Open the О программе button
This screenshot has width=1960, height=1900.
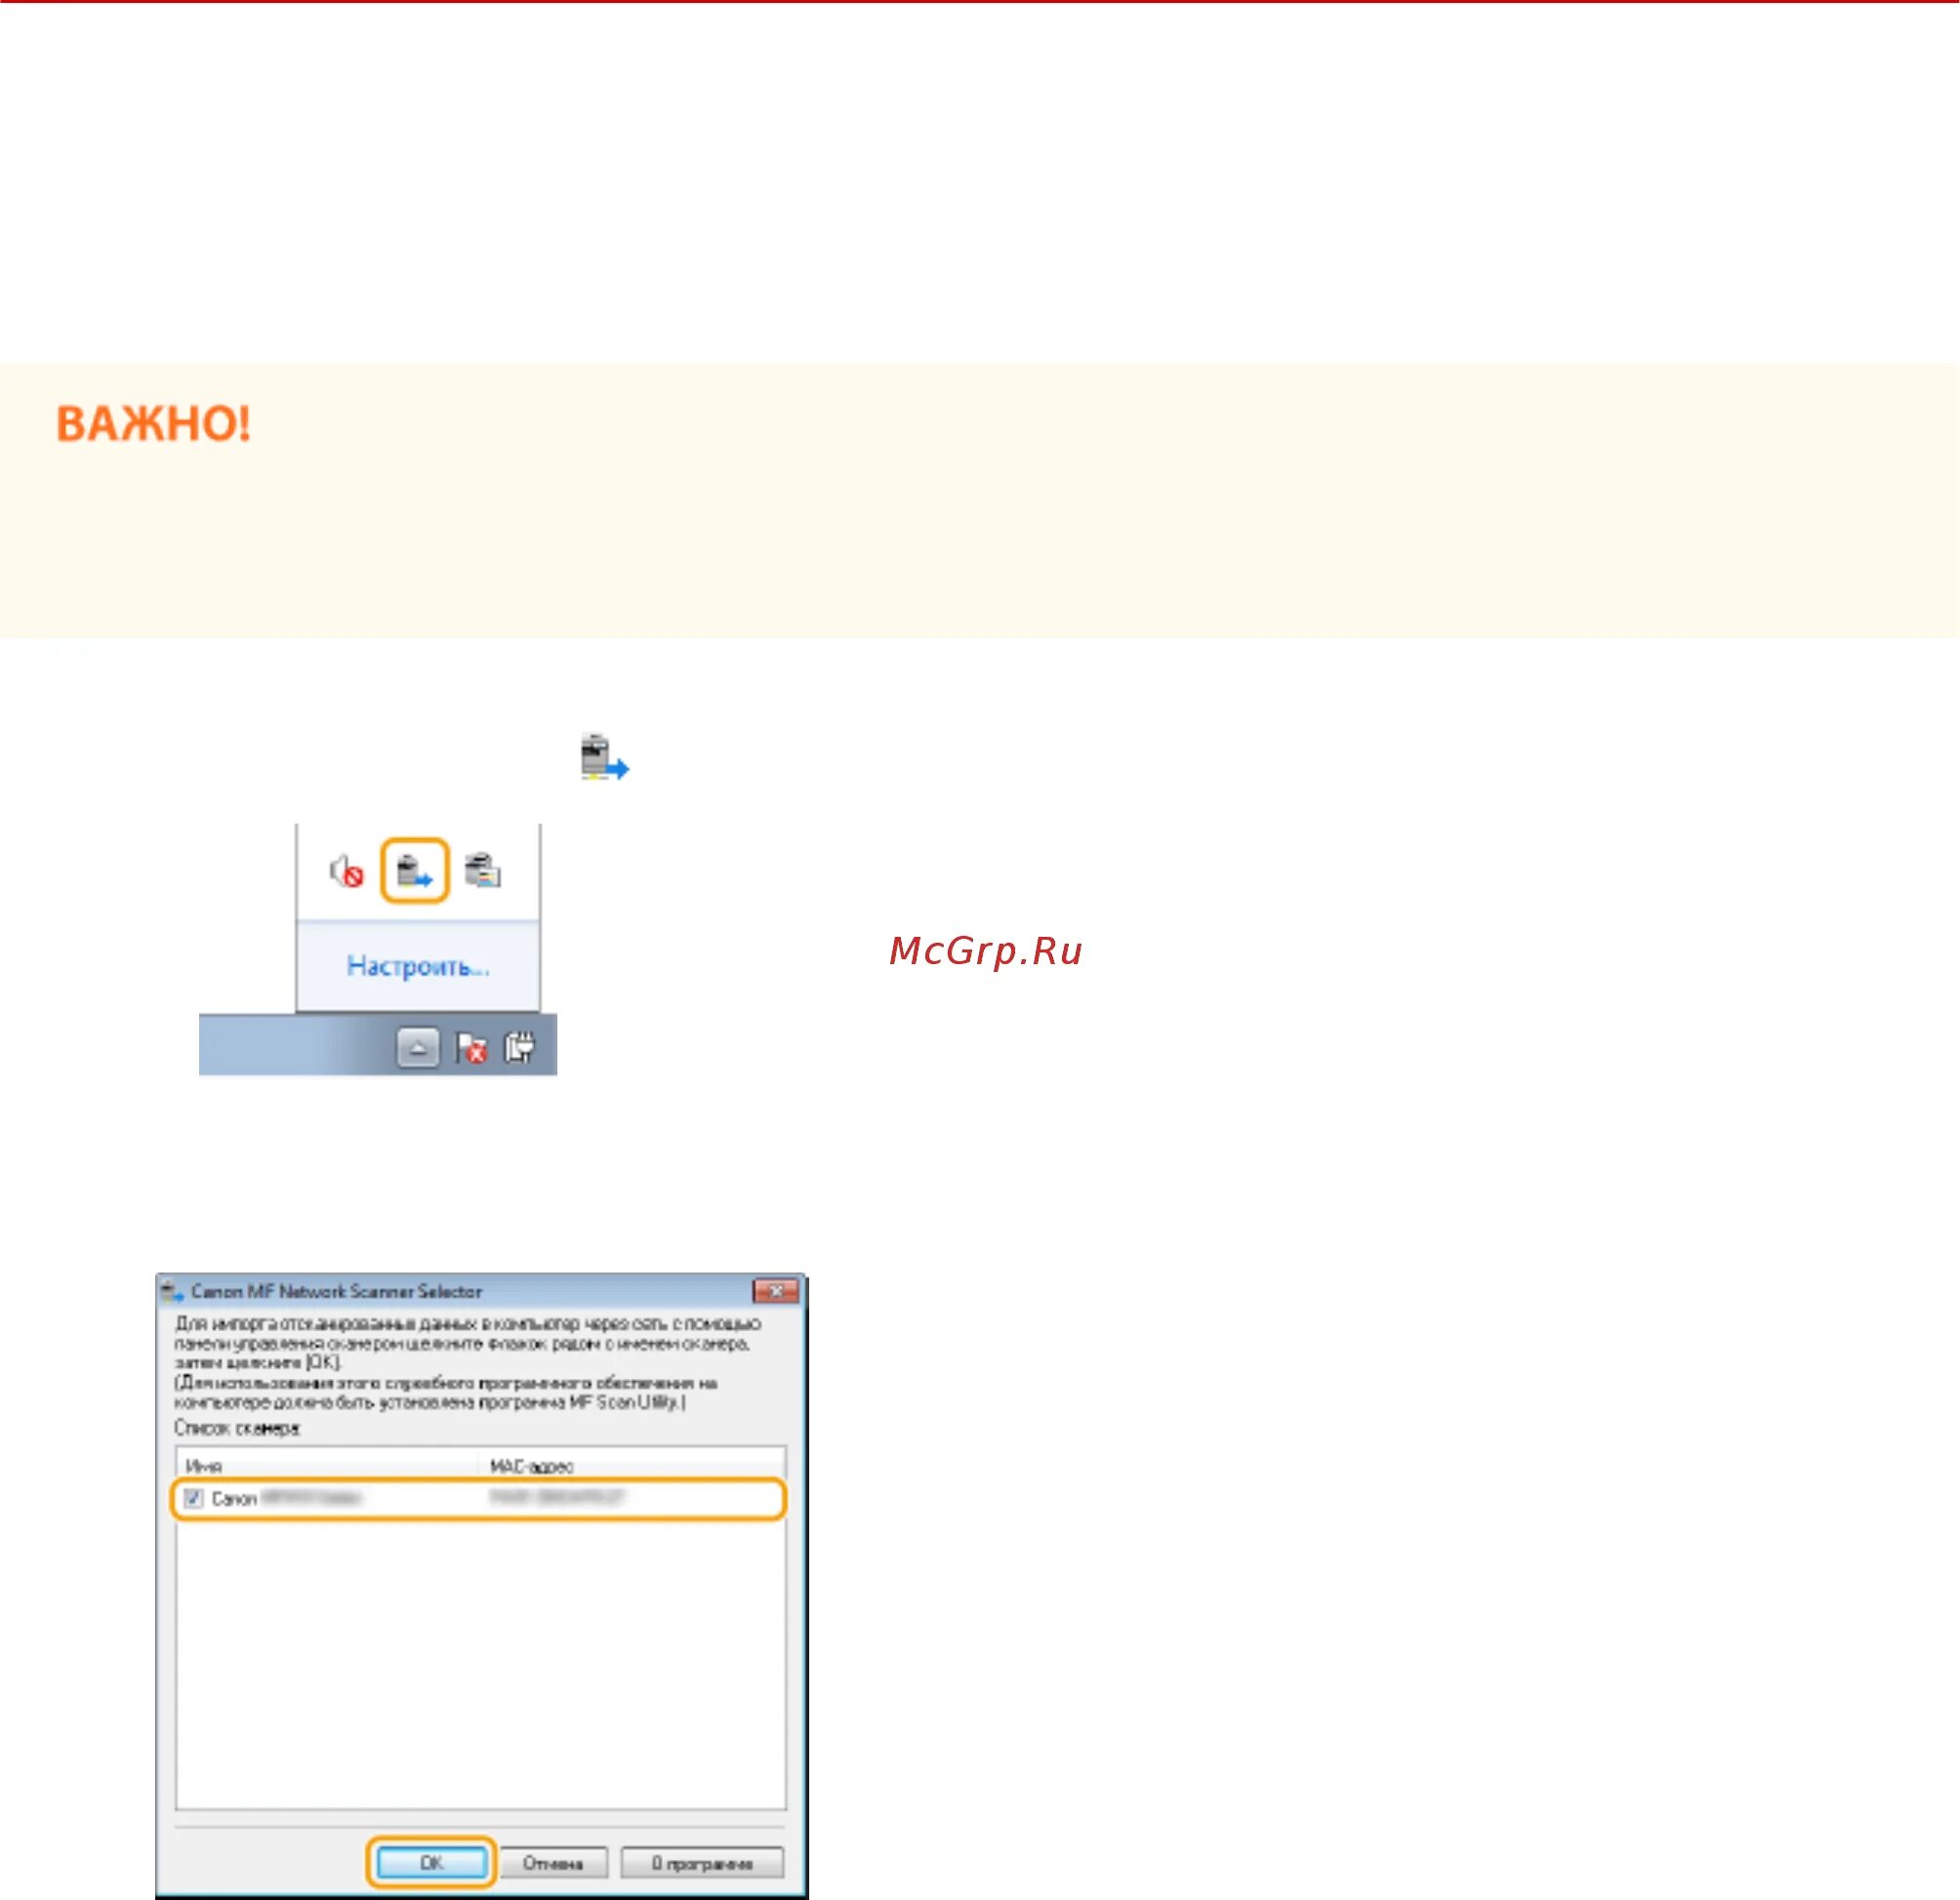click(702, 1863)
